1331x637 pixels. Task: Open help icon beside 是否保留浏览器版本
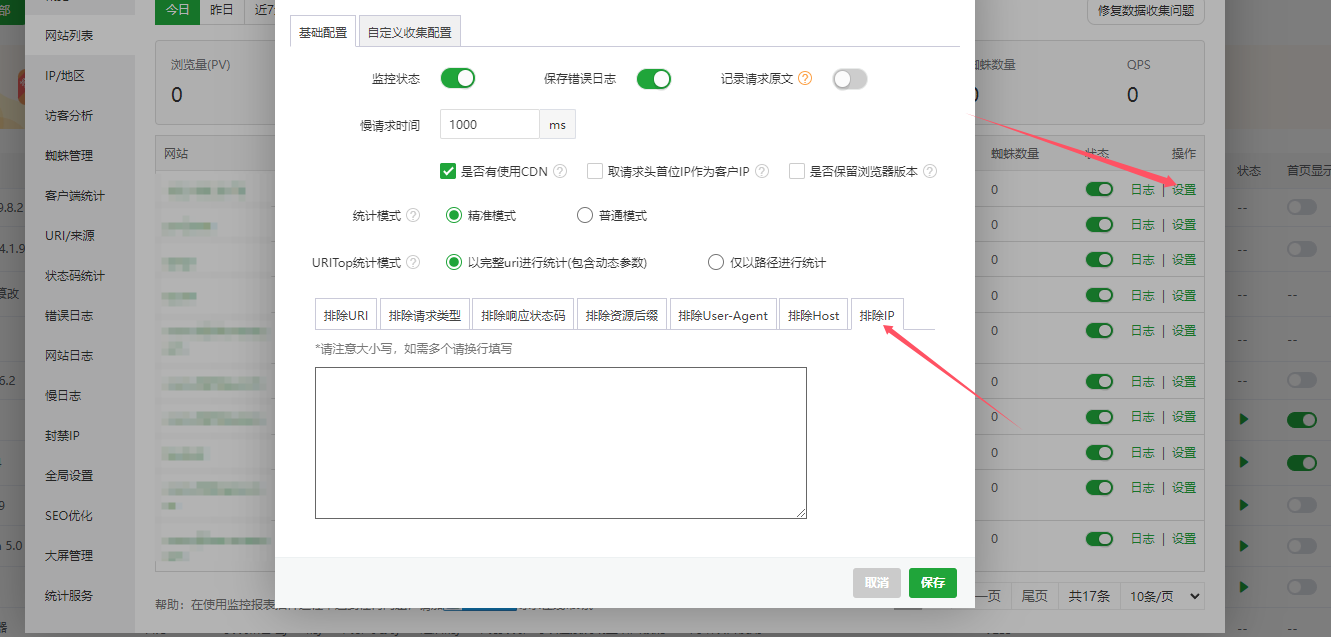930,171
